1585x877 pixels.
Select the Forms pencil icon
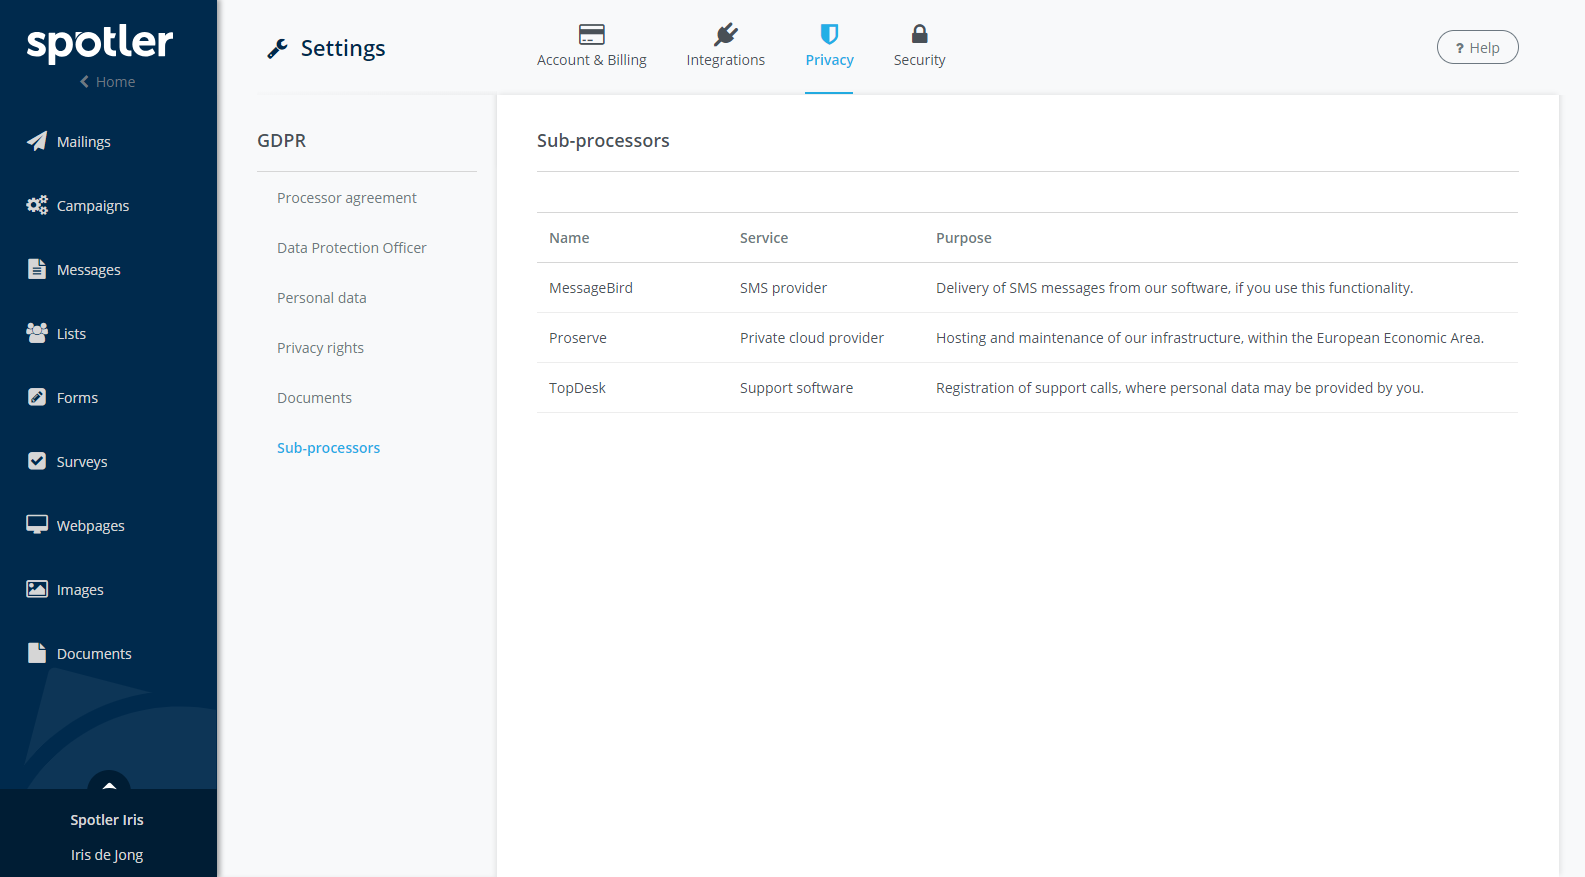pos(37,397)
